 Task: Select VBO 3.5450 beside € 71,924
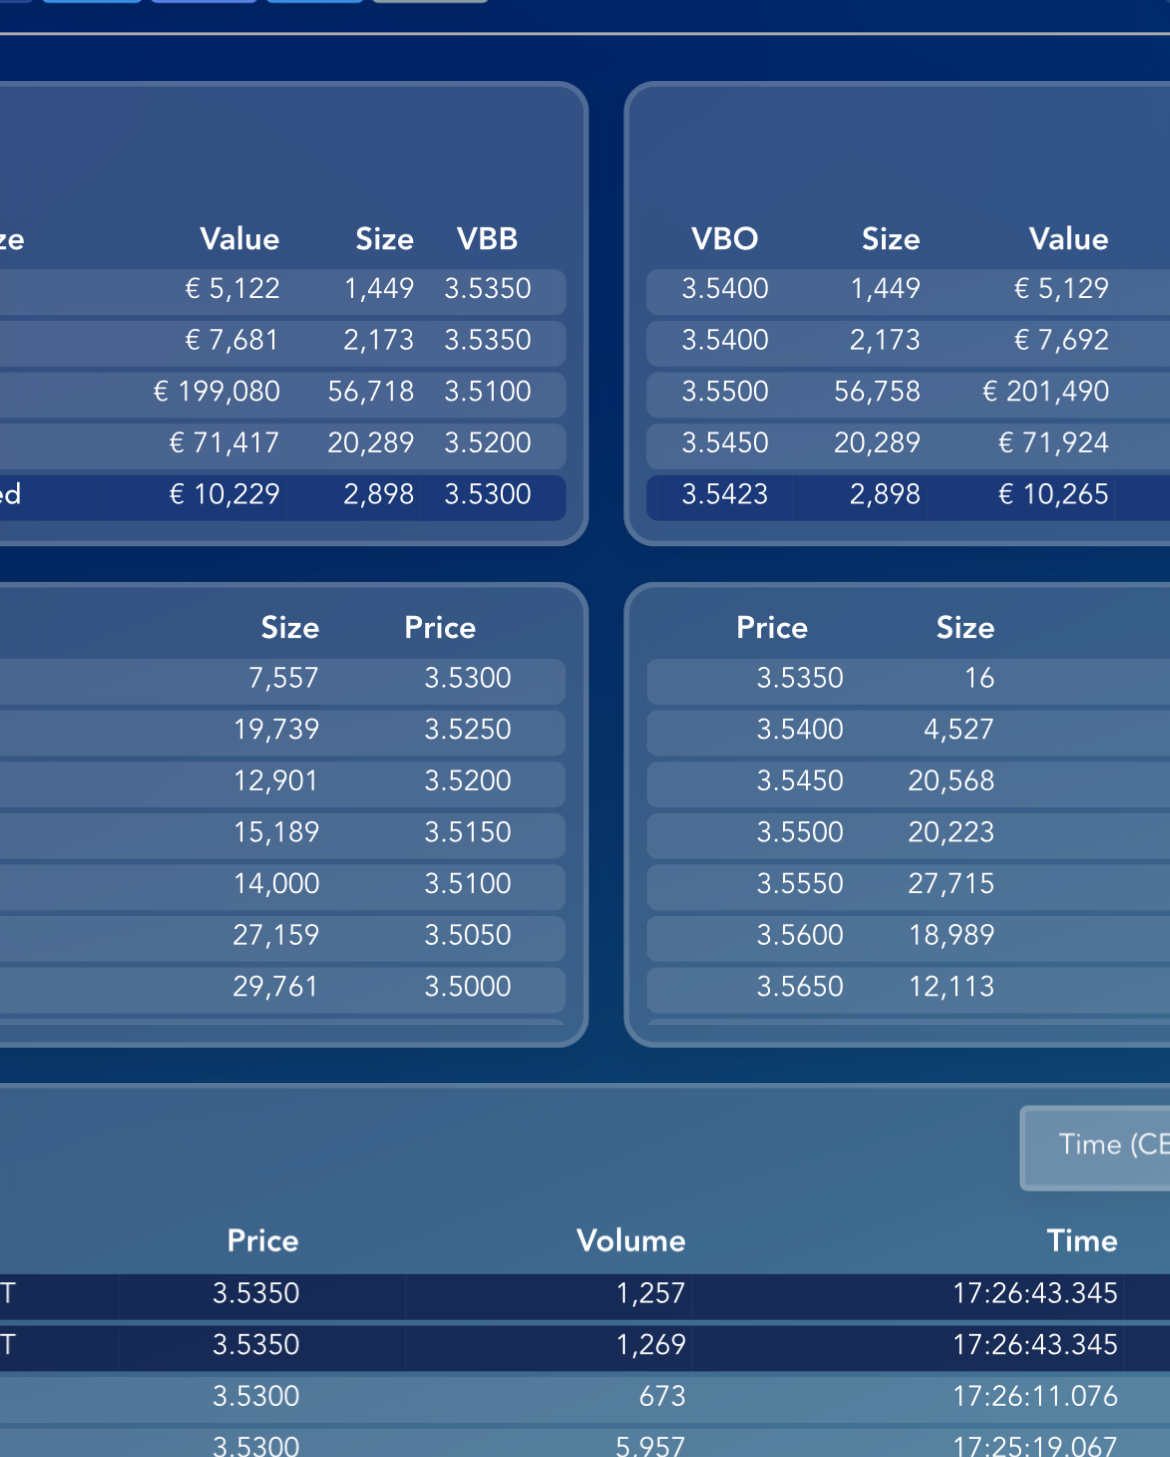point(725,443)
